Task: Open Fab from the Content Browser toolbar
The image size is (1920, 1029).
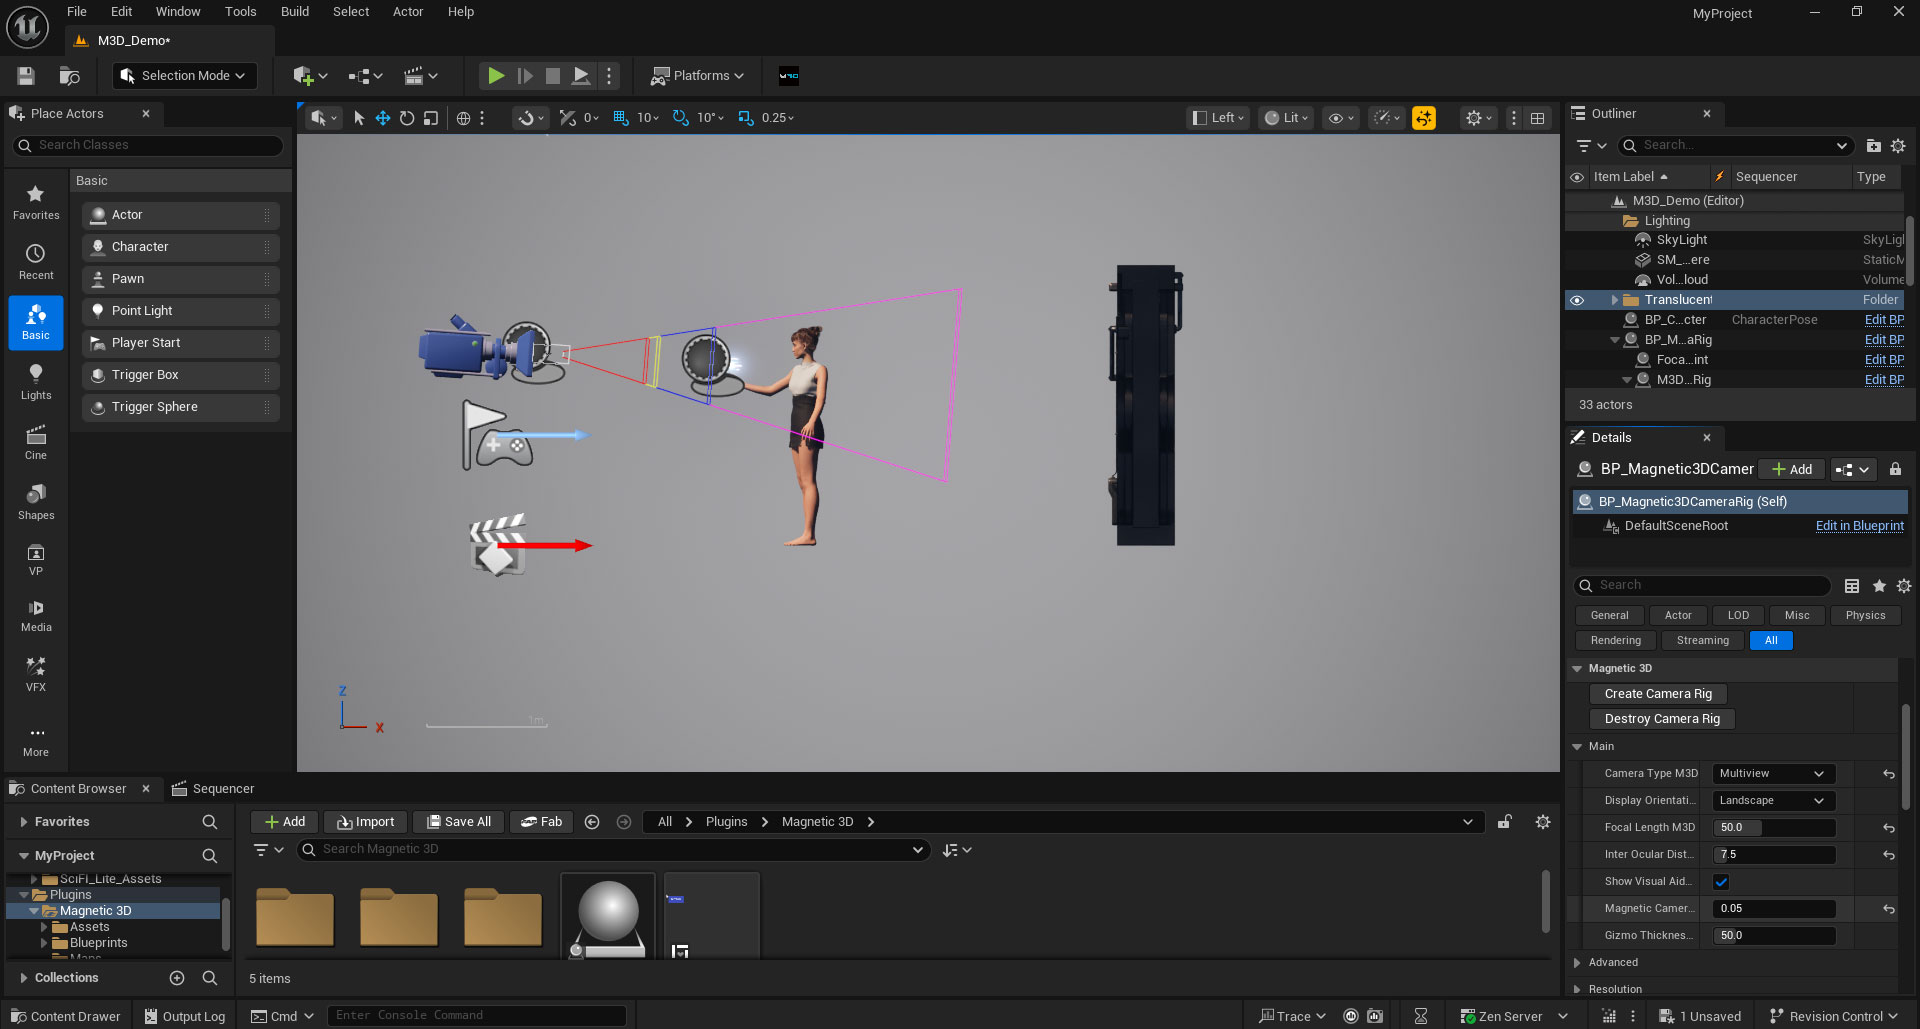Action: (x=541, y=821)
